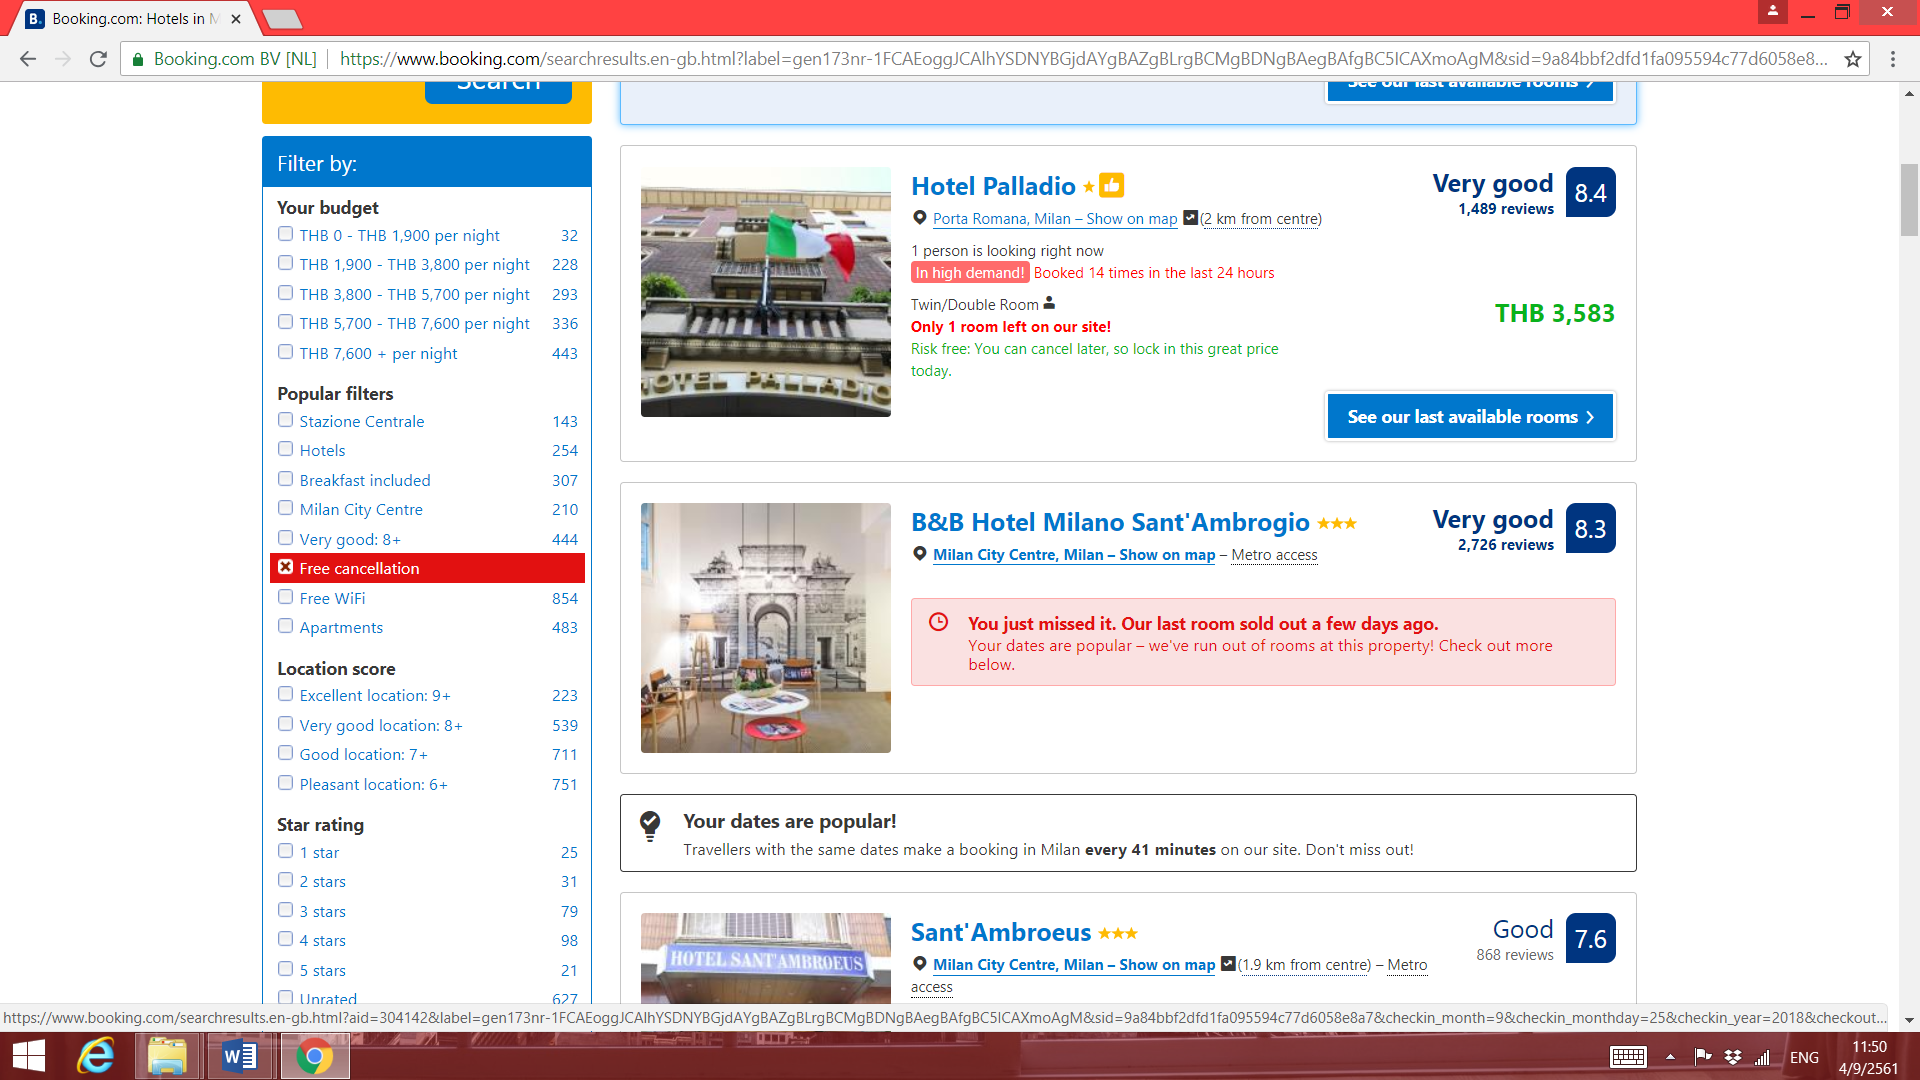The width and height of the screenshot is (1920, 1080).
Task: Open Word from taskbar
Action: coord(239,1056)
